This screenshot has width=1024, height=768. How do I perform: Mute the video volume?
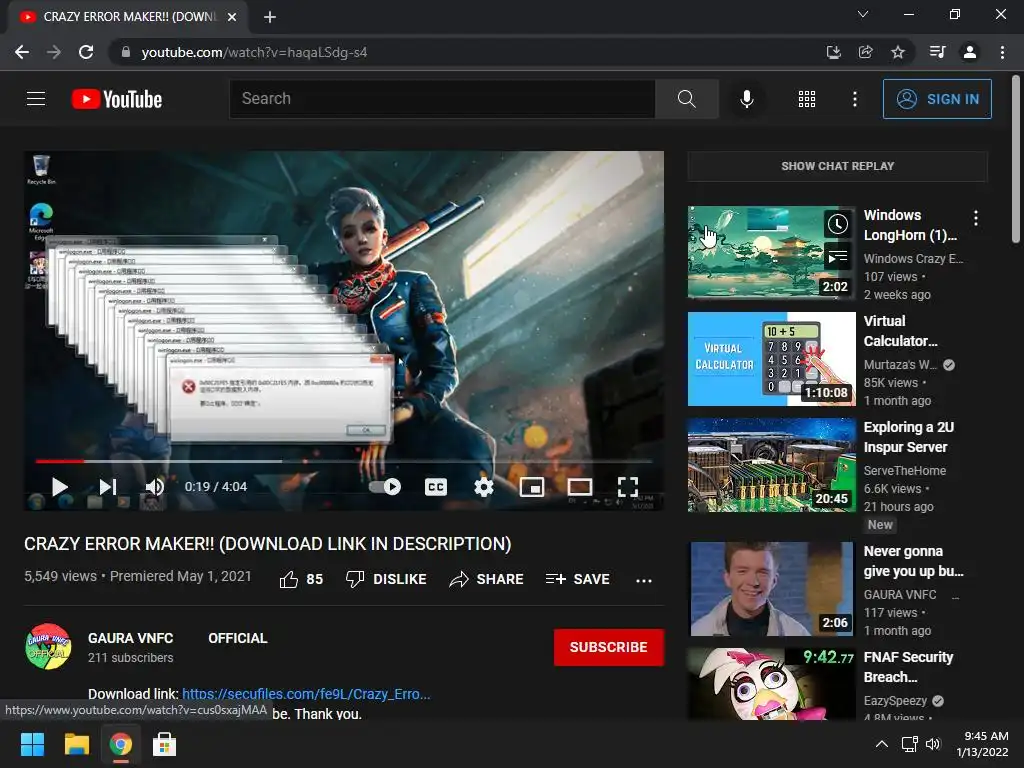[155, 487]
